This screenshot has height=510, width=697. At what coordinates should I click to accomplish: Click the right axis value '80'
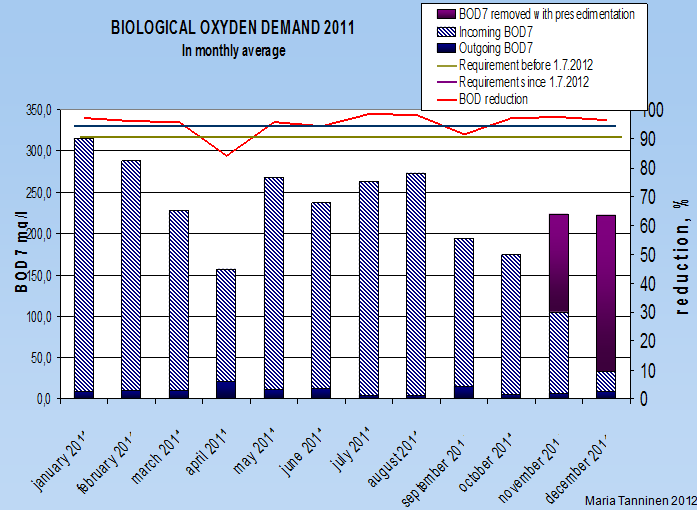pyautogui.click(x=647, y=168)
